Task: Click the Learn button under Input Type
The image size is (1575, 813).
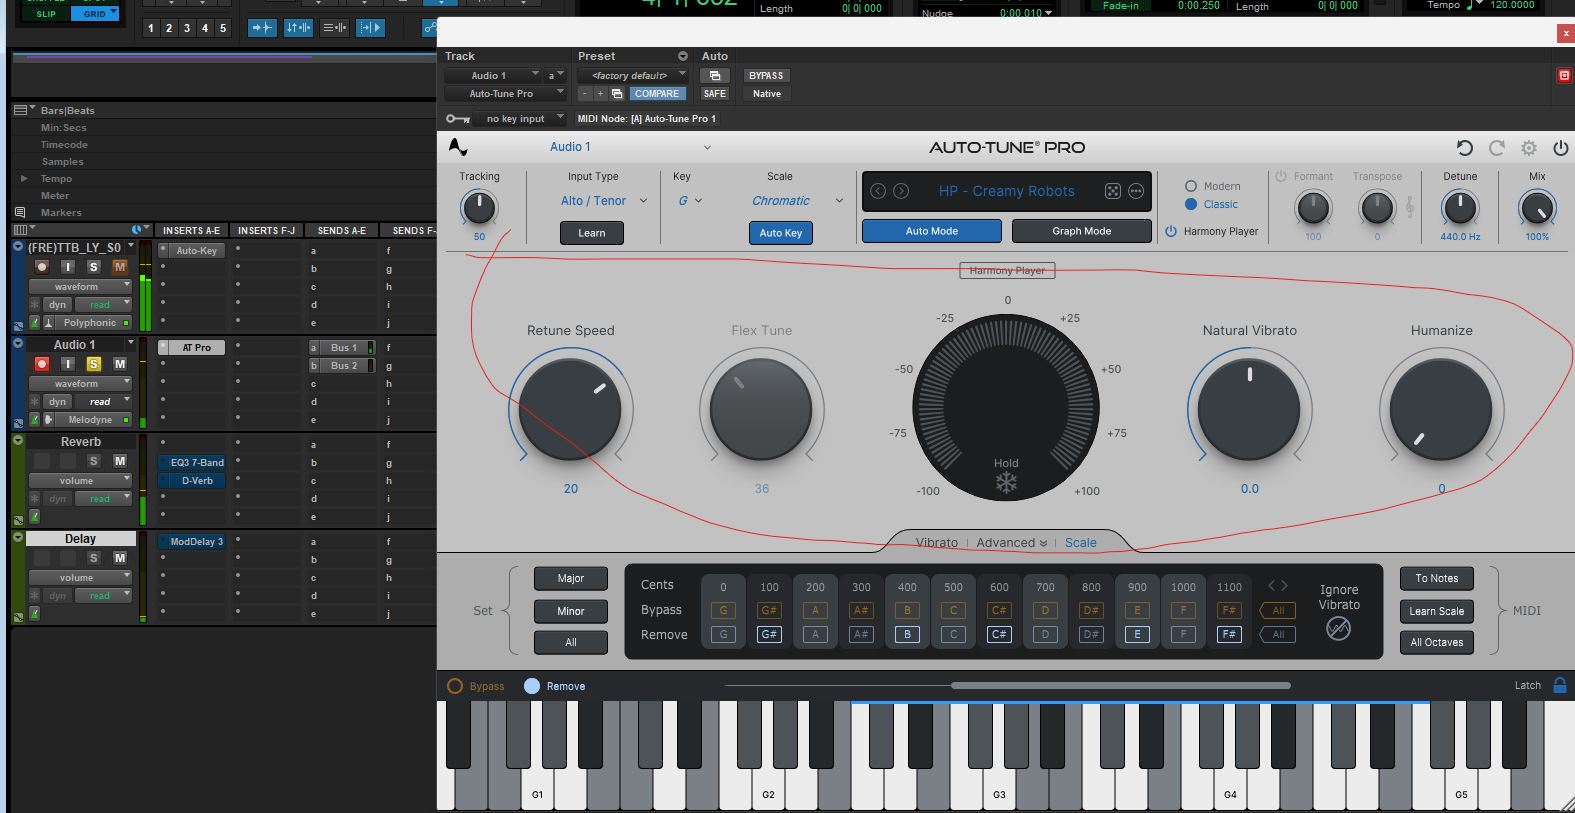Action: point(592,233)
